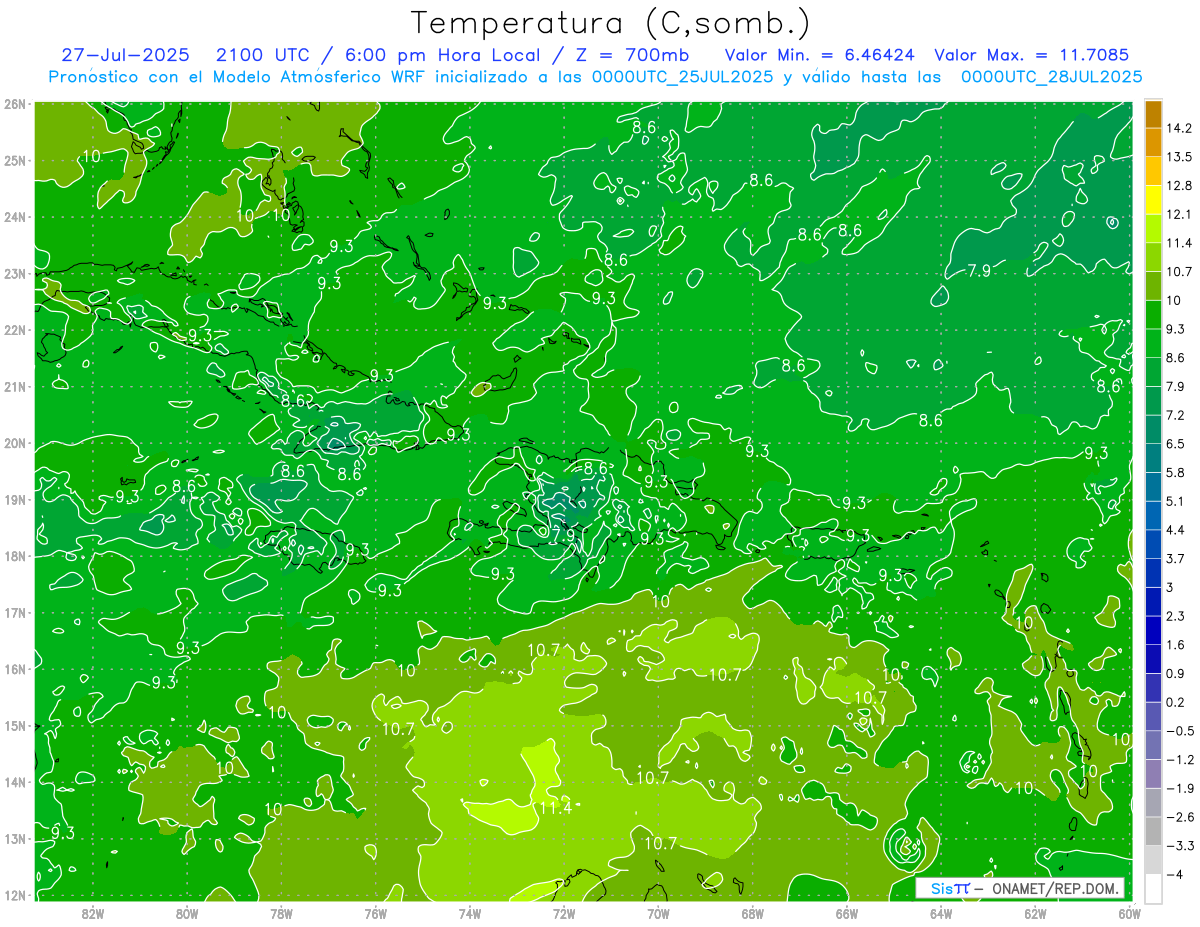The height and width of the screenshot is (927, 1200).
Task: Click the 26N latitude axis label
Action: (14, 104)
